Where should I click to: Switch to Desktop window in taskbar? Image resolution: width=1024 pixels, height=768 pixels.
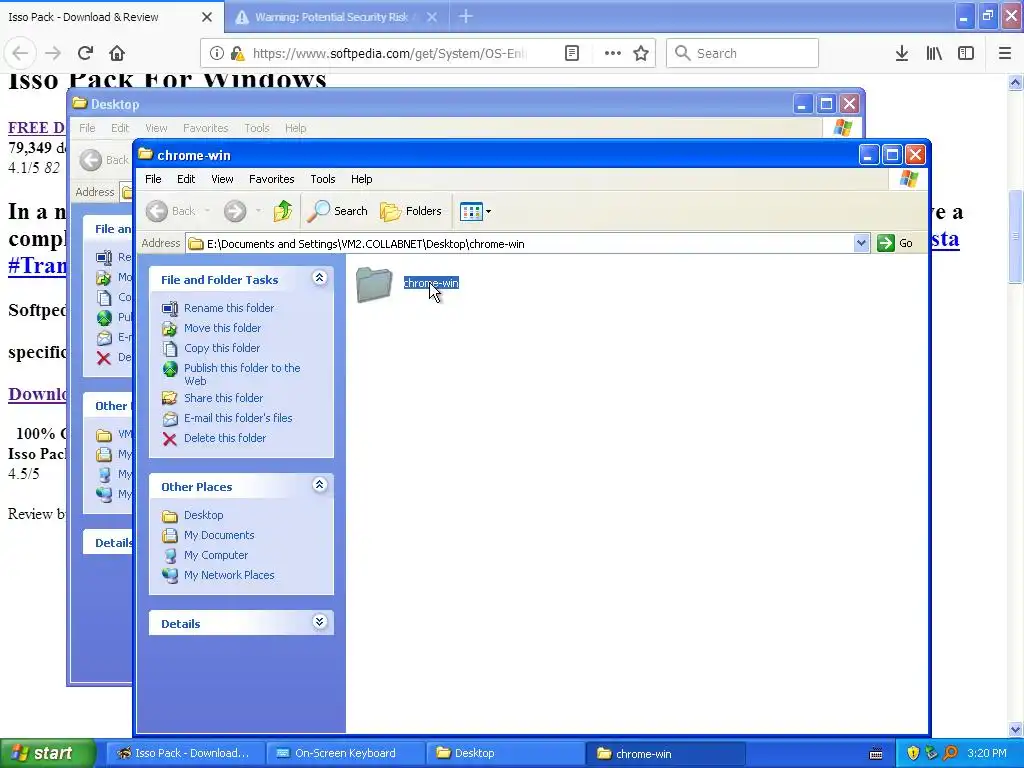click(505, 753)
